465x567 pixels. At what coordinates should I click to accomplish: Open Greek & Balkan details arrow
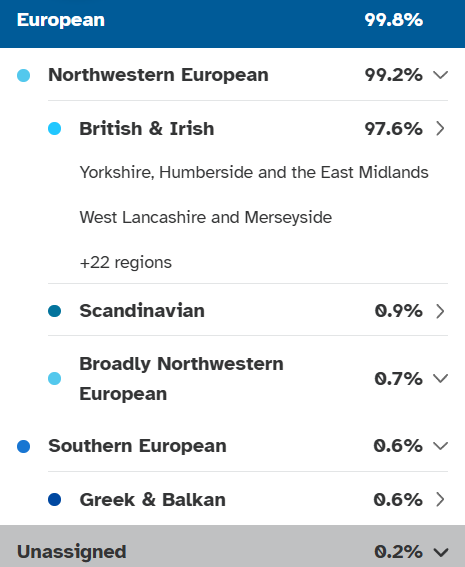click(440, 499)
